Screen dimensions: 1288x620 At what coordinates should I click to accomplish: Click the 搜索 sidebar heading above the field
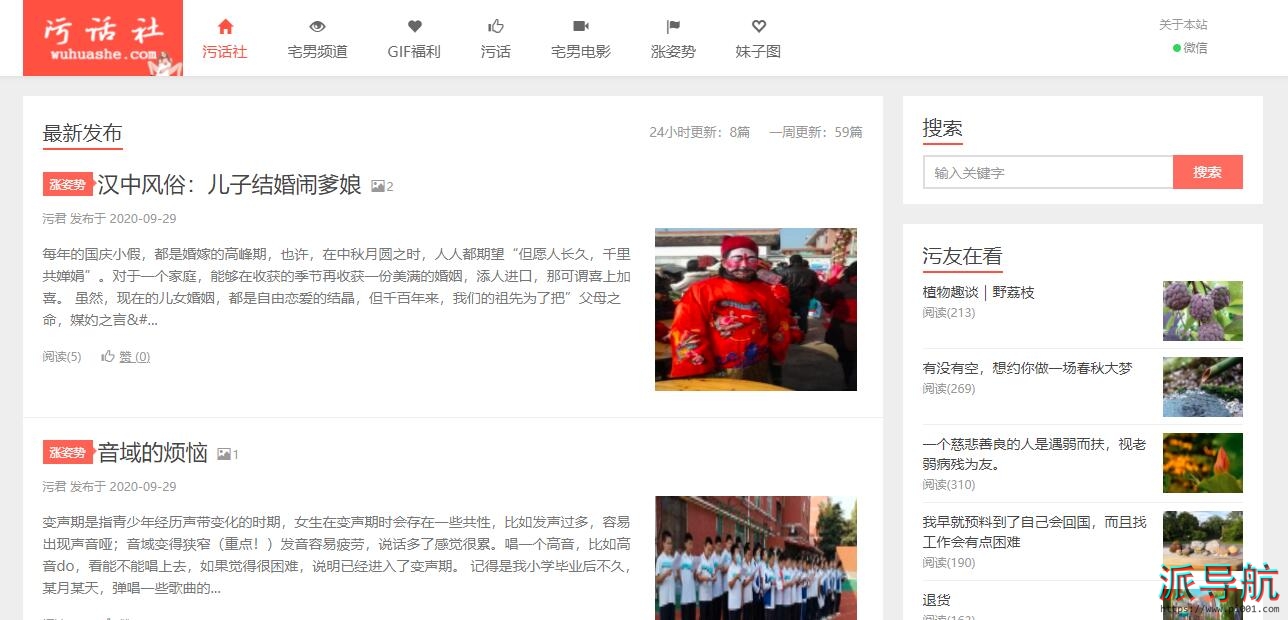(943, 128)
